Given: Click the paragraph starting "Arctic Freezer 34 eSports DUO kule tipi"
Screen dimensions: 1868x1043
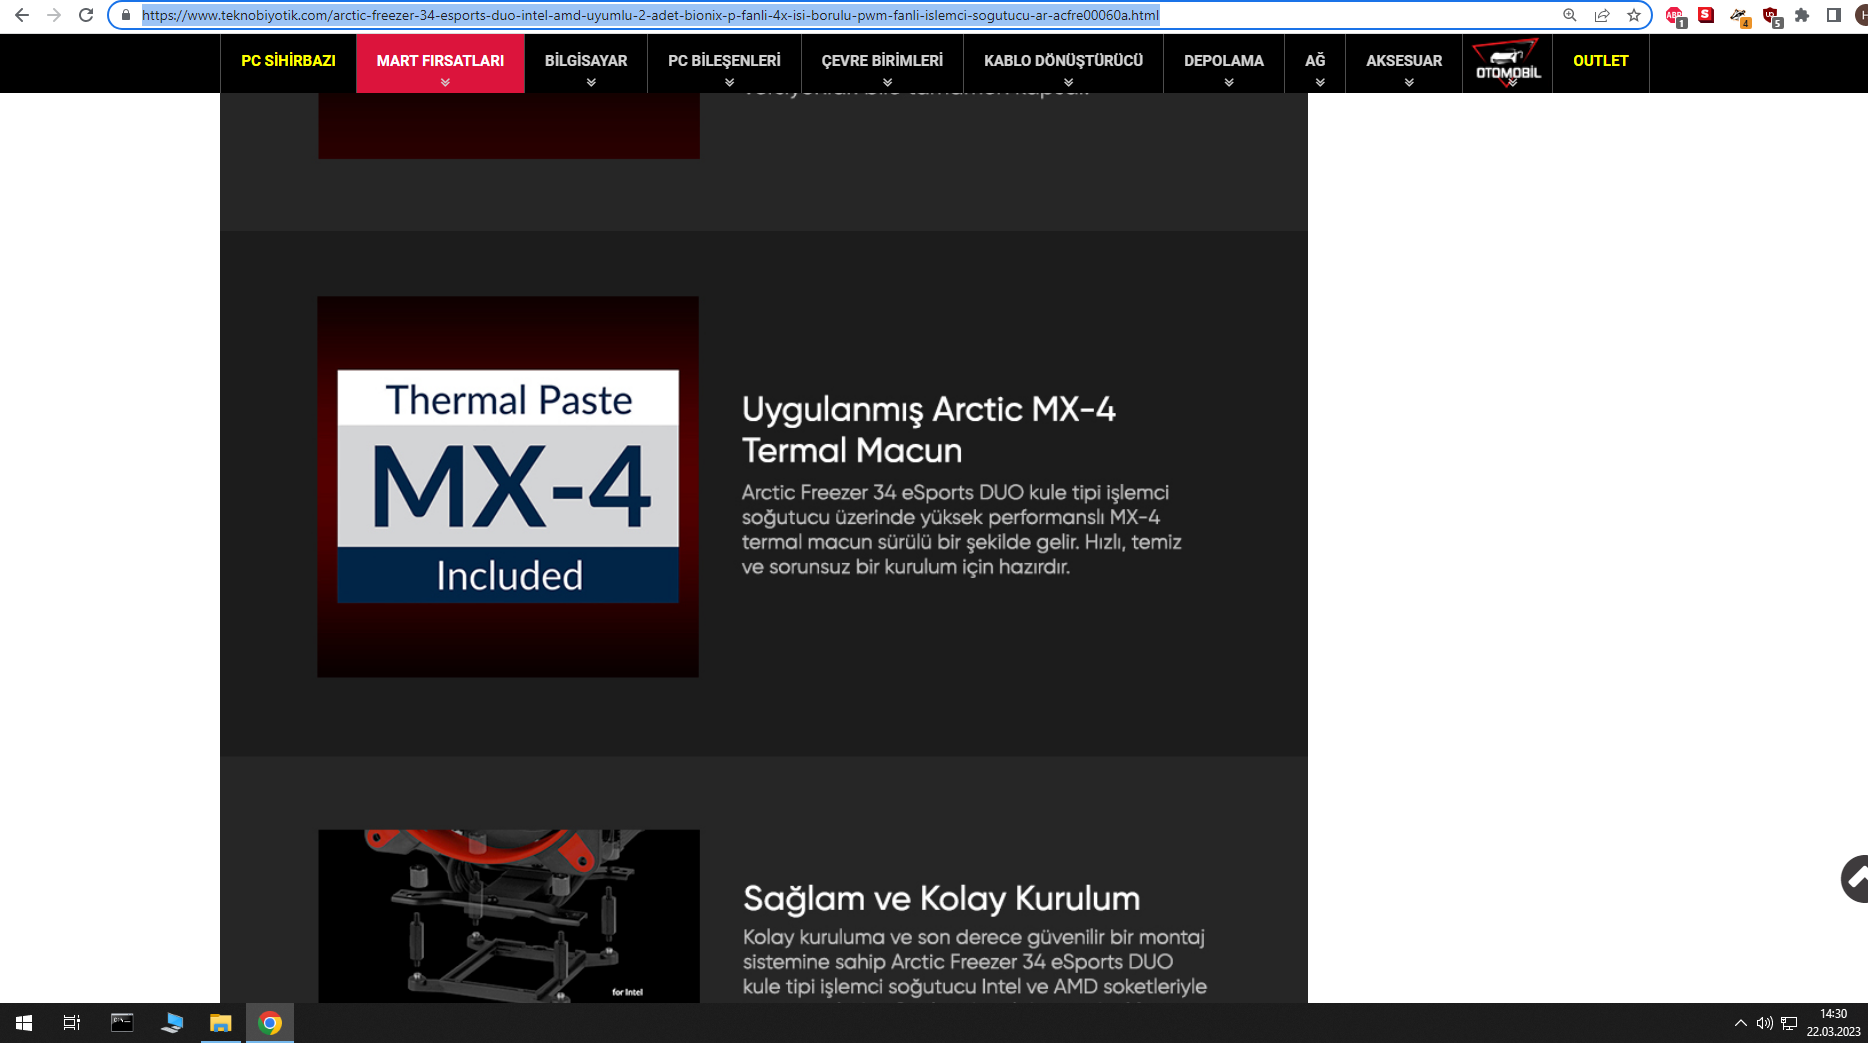Looking at the screenshot, I should pos(961,530).
